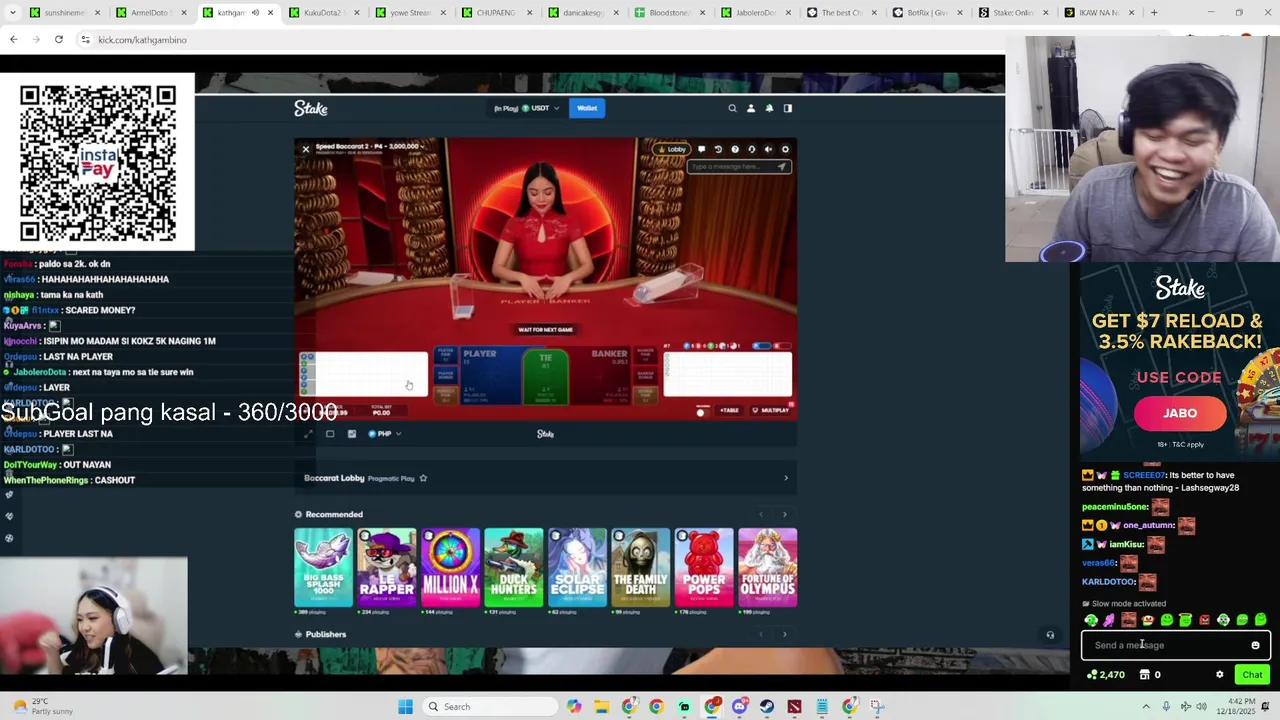Bet on the BANKER area
The width and height of the screenshot is (1280, 720).
pos(600,375)
